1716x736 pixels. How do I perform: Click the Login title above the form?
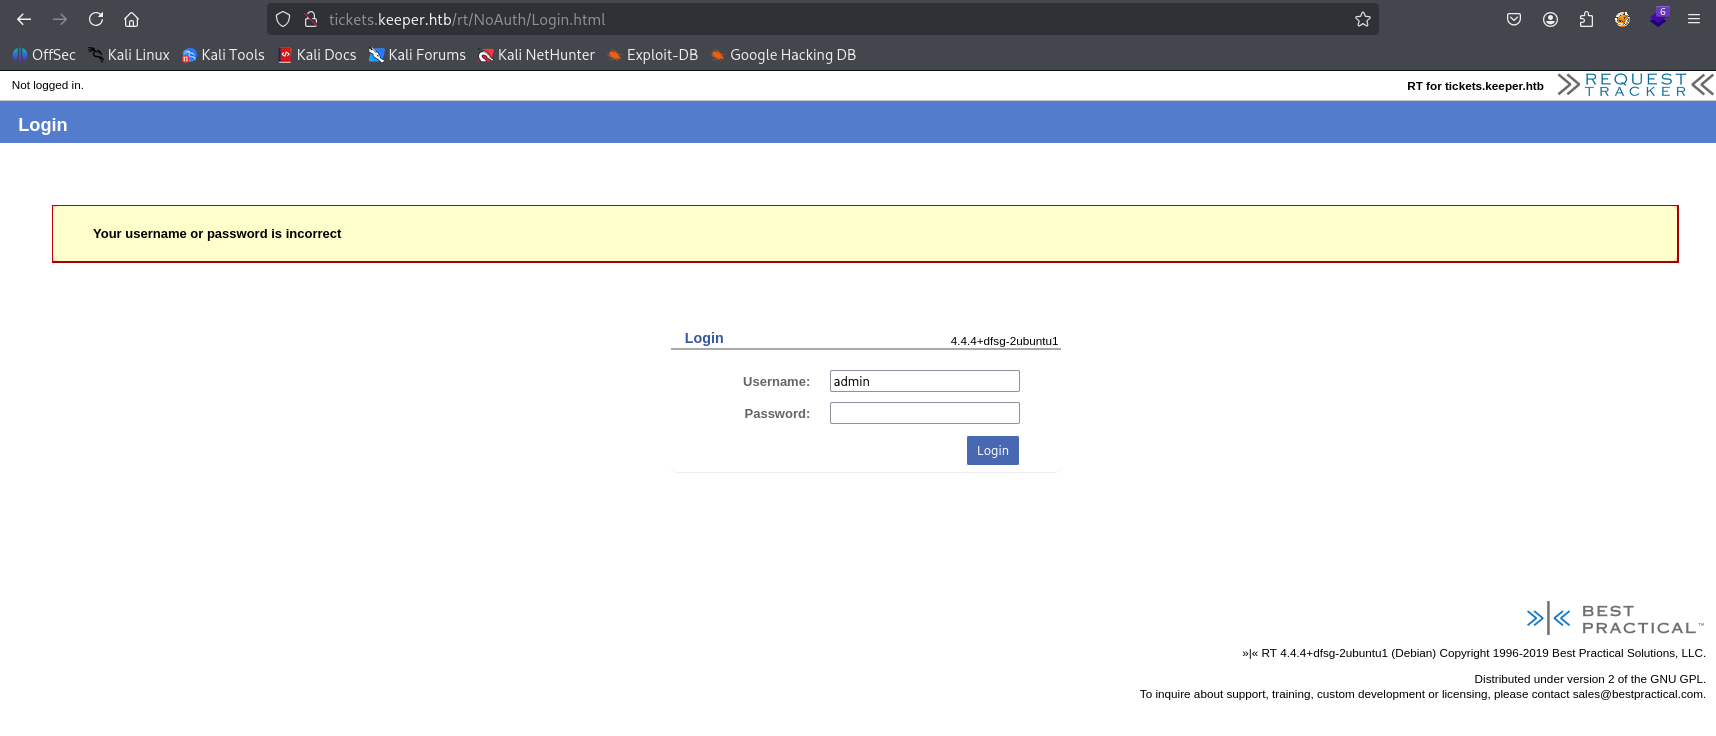click(704, 338)
